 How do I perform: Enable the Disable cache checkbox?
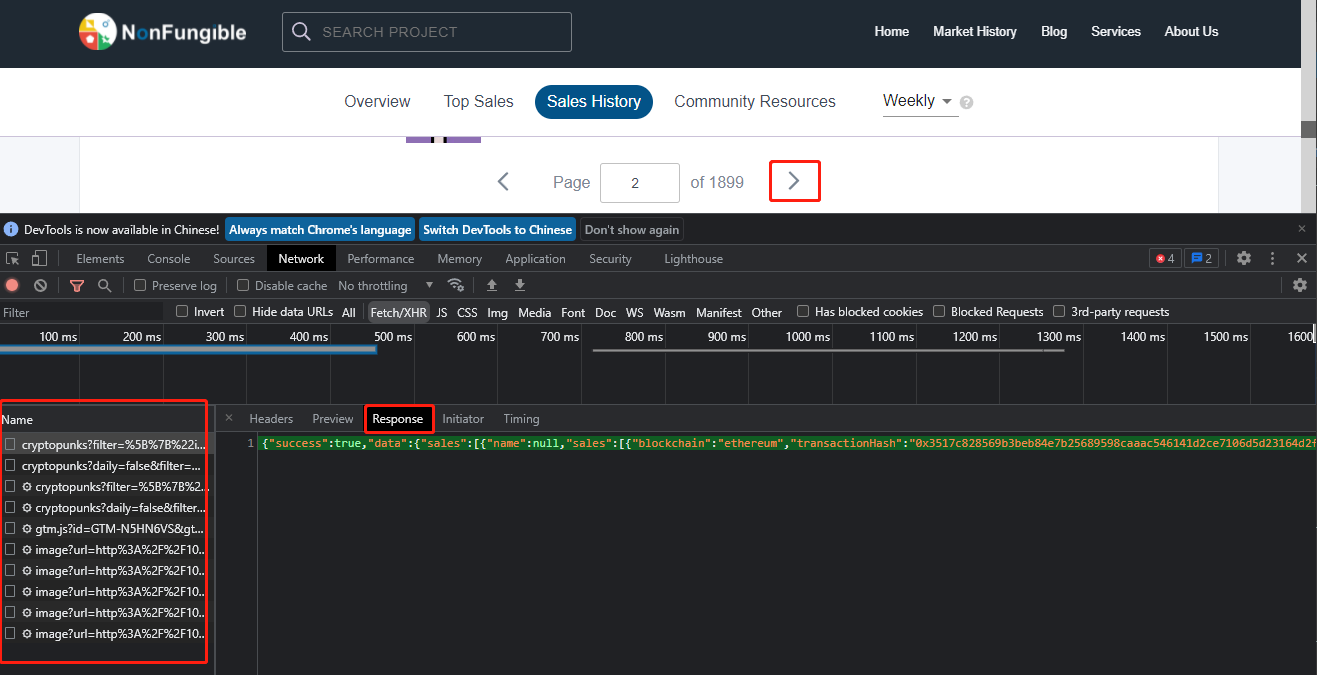(x=243, y=285)
